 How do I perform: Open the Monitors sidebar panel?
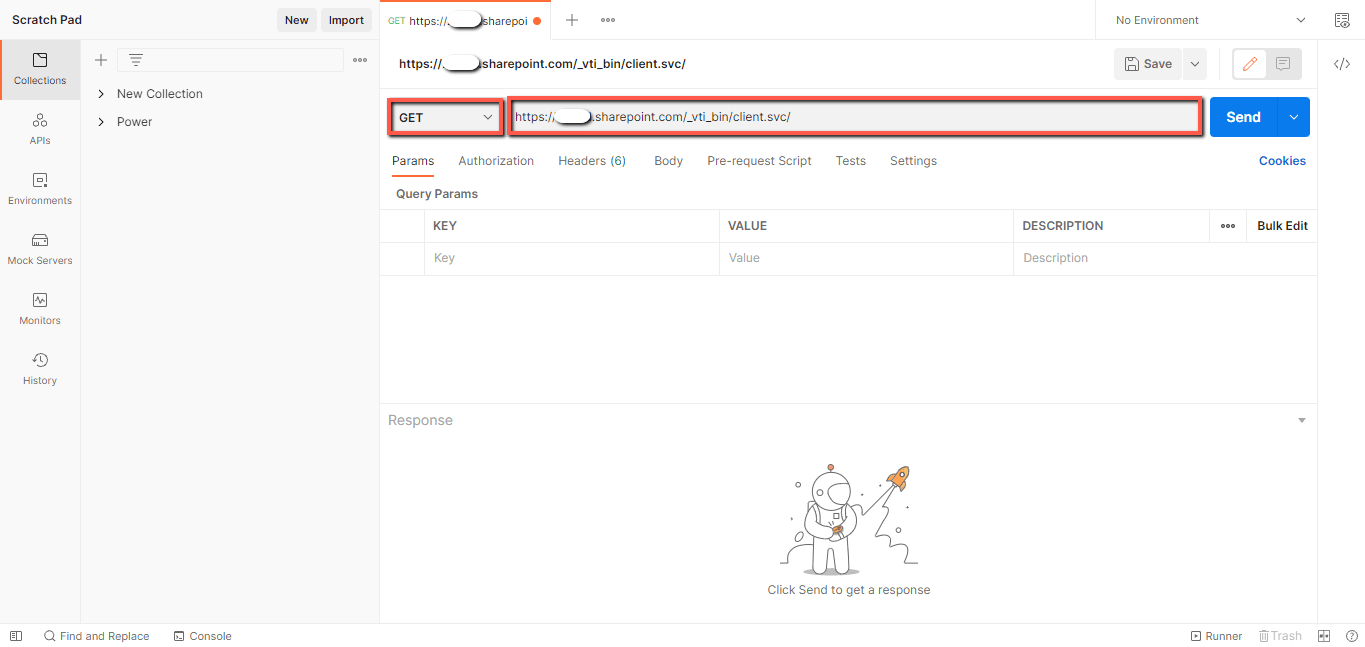40,309
